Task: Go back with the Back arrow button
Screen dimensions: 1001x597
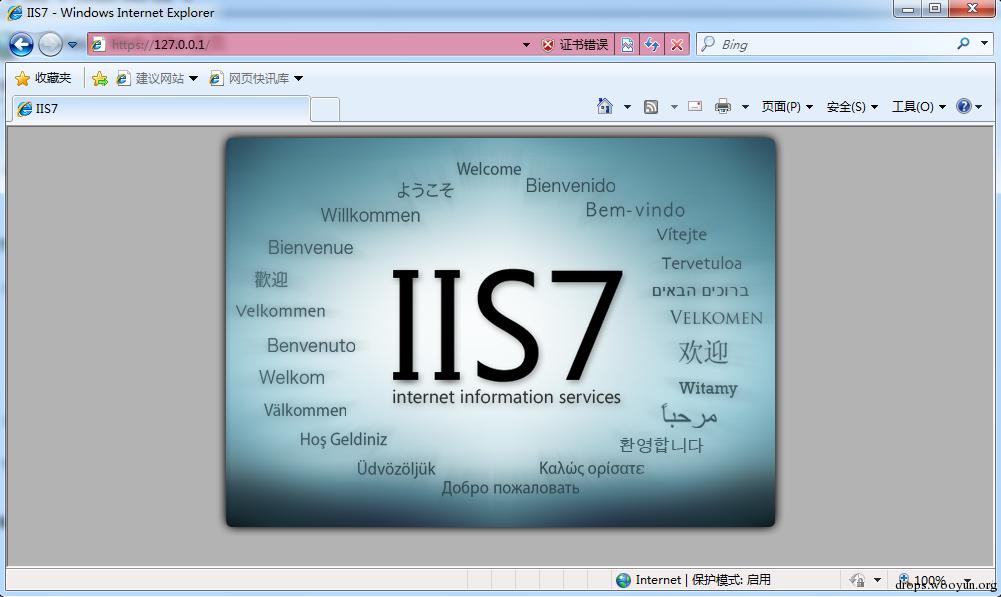Action: pos(20,45)
